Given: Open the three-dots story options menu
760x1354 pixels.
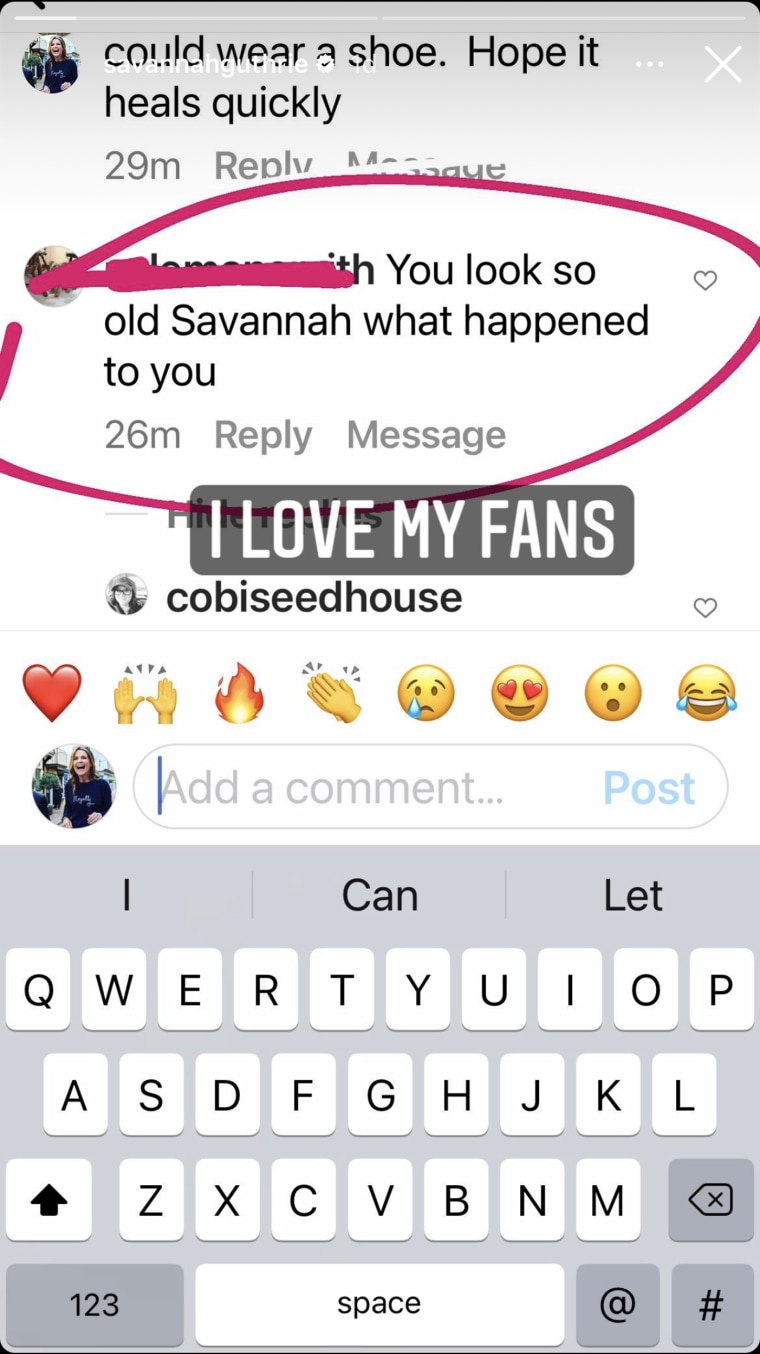Looking at the screenshot, I should click(649, 64).
